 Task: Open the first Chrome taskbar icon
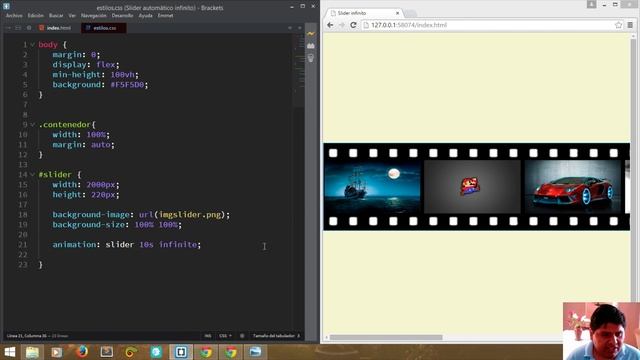coord(206,352)
